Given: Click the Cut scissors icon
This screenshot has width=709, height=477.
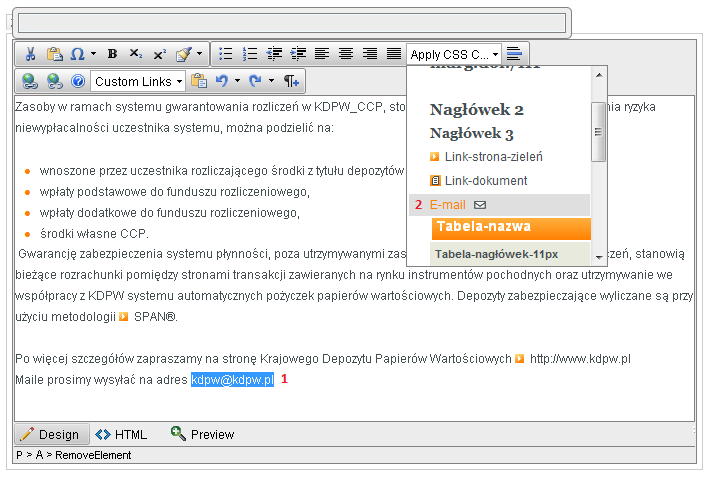Looking at the screenshot, I should tap(30, 54).
